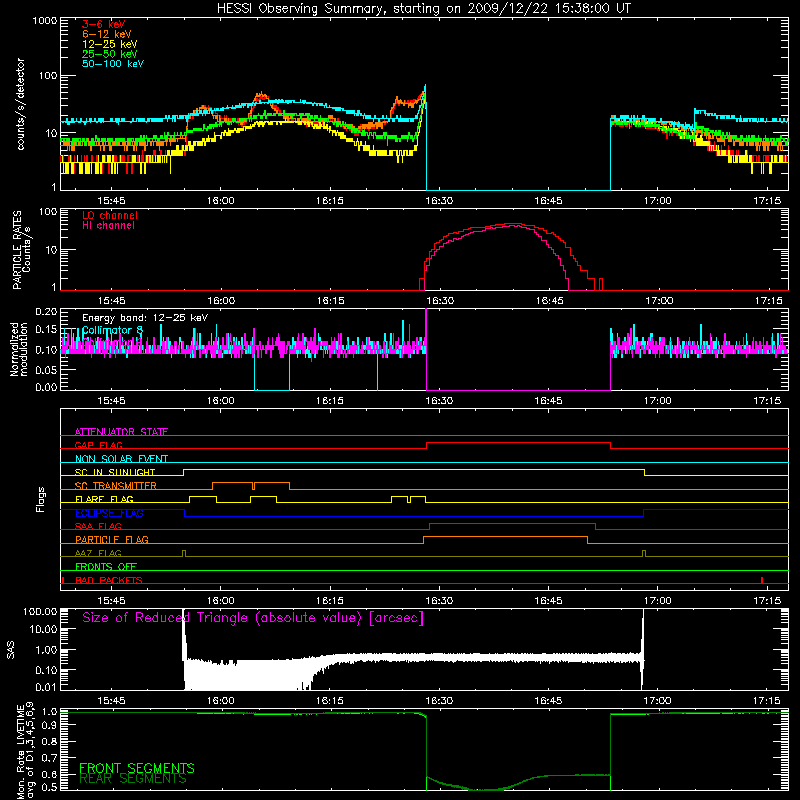Screen dimensions: 800x800
Task: Select the green 25-50 keV legend label
Action: (x=109, y=54)
